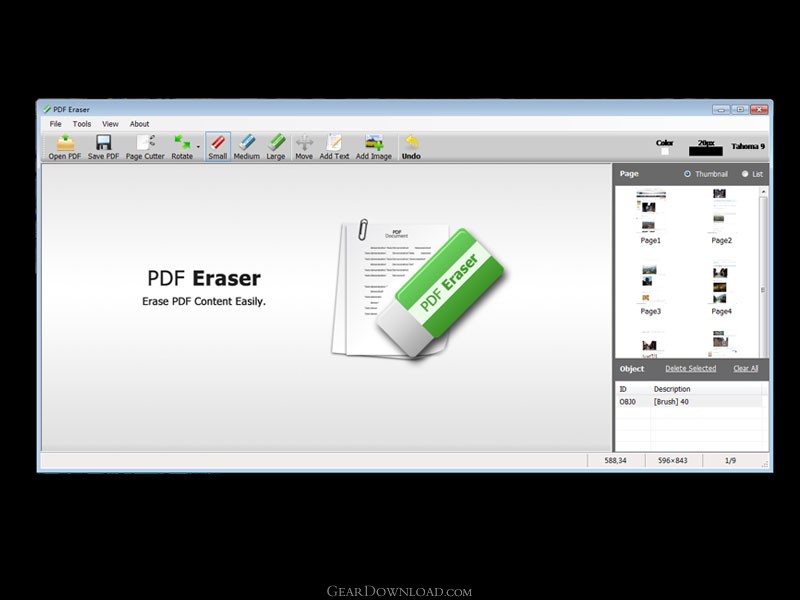Select the Small eraser
This screenshot has width=800, height=600.
pyautogui.click(x=218, y=146)
